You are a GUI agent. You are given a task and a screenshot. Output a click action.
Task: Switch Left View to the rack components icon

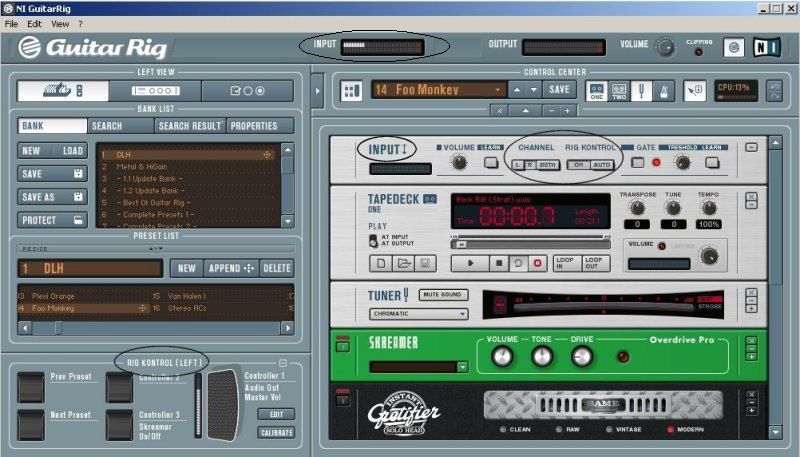155,91
